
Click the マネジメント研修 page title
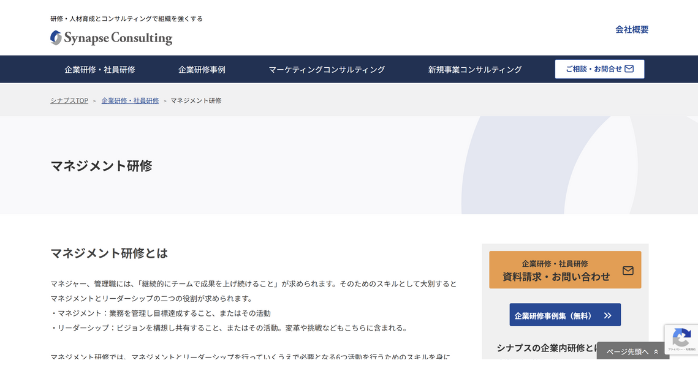point(101,166)
